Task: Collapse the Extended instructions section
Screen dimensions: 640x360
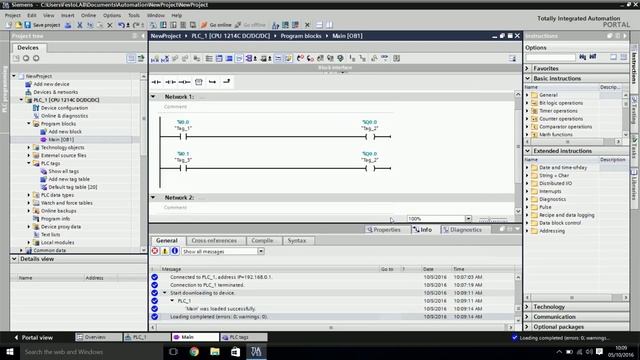Action: (527, 151)
